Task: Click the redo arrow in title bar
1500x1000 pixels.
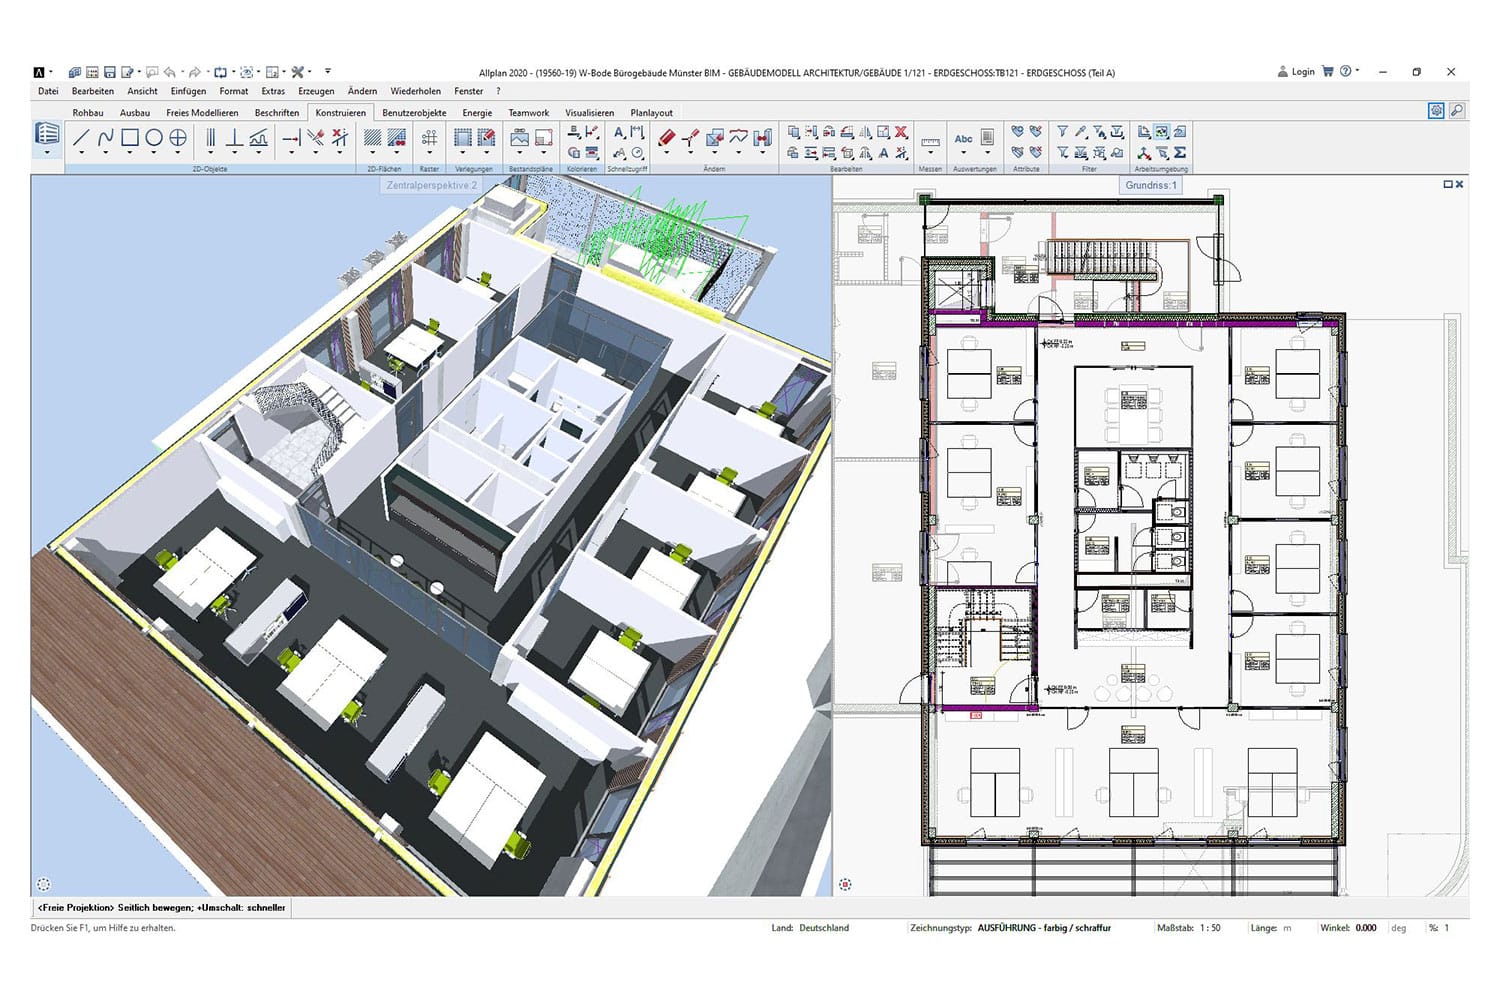Action: [194, 72]
